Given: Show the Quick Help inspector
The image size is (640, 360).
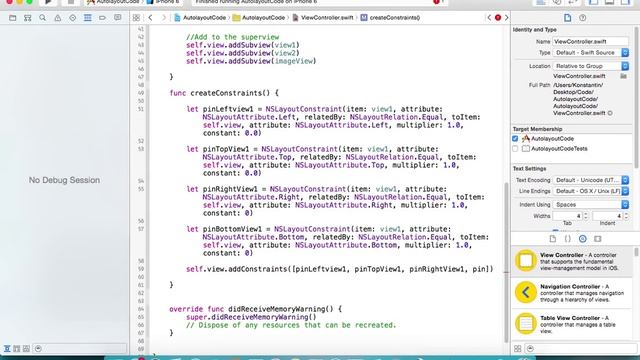Looking at the screenshot, I should point(582,18).
